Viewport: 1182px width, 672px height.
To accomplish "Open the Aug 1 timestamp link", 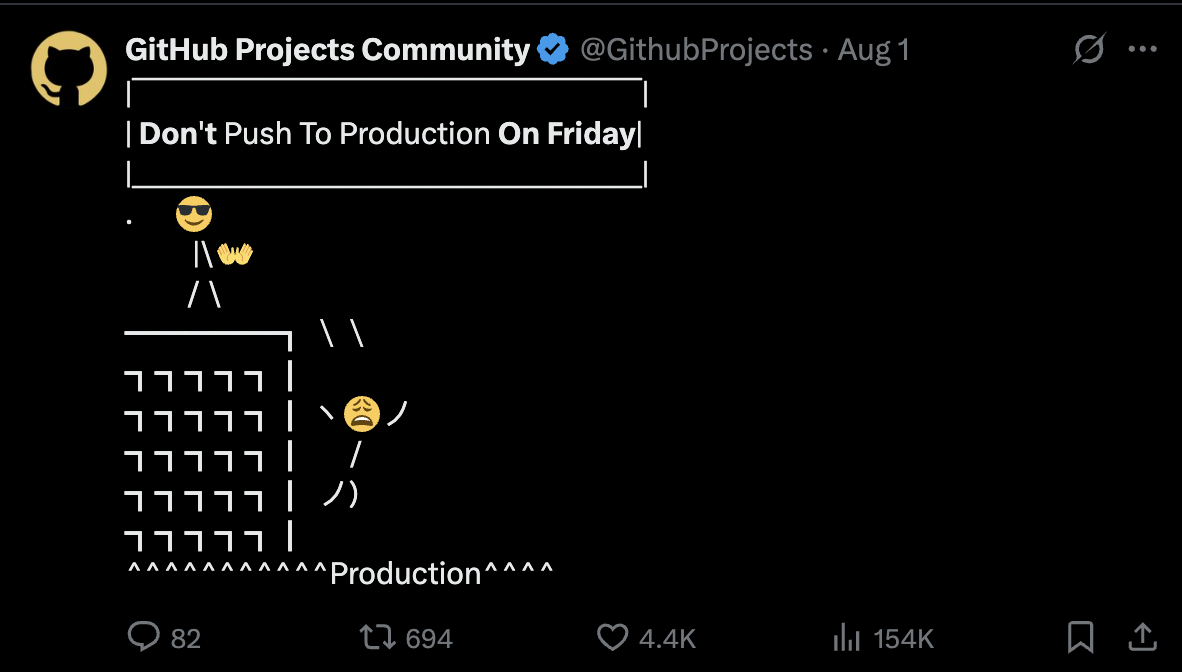I will pyautogui.click(x=874, y=50).
